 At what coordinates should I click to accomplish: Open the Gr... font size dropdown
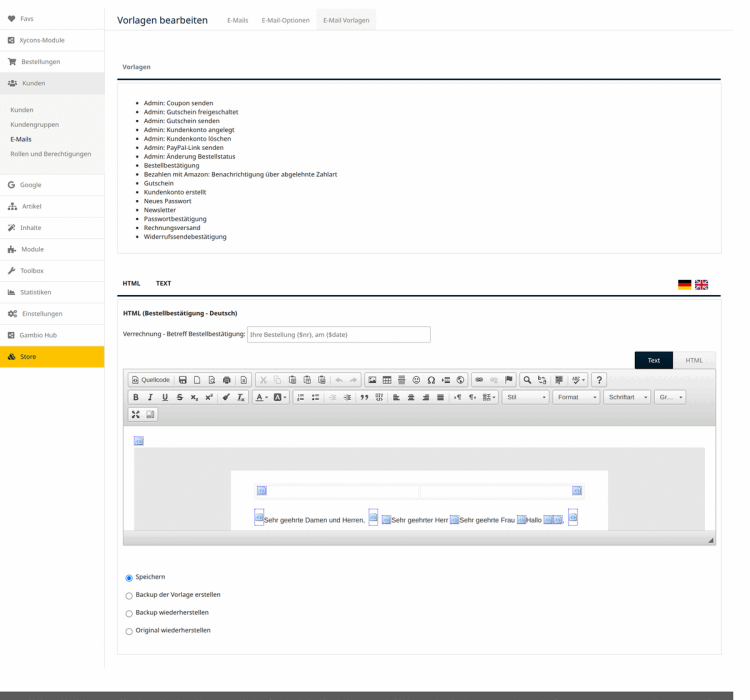click(x=670, y=397)
